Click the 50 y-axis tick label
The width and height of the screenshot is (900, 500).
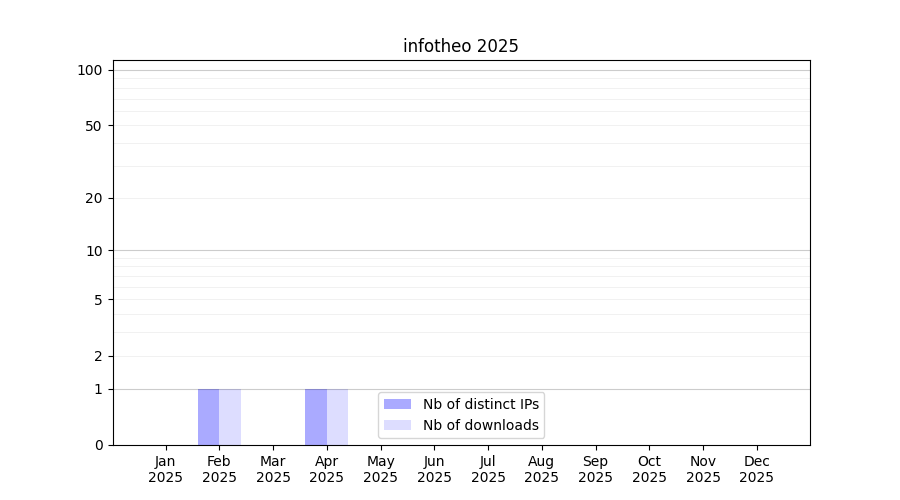pyautogui.click(x=93, y=126)
